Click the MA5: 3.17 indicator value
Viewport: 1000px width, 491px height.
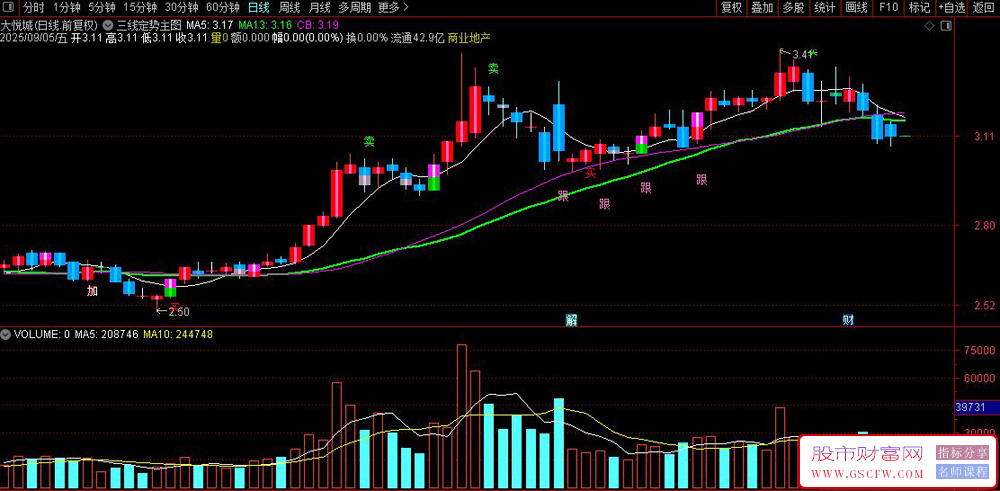(210, 26)
